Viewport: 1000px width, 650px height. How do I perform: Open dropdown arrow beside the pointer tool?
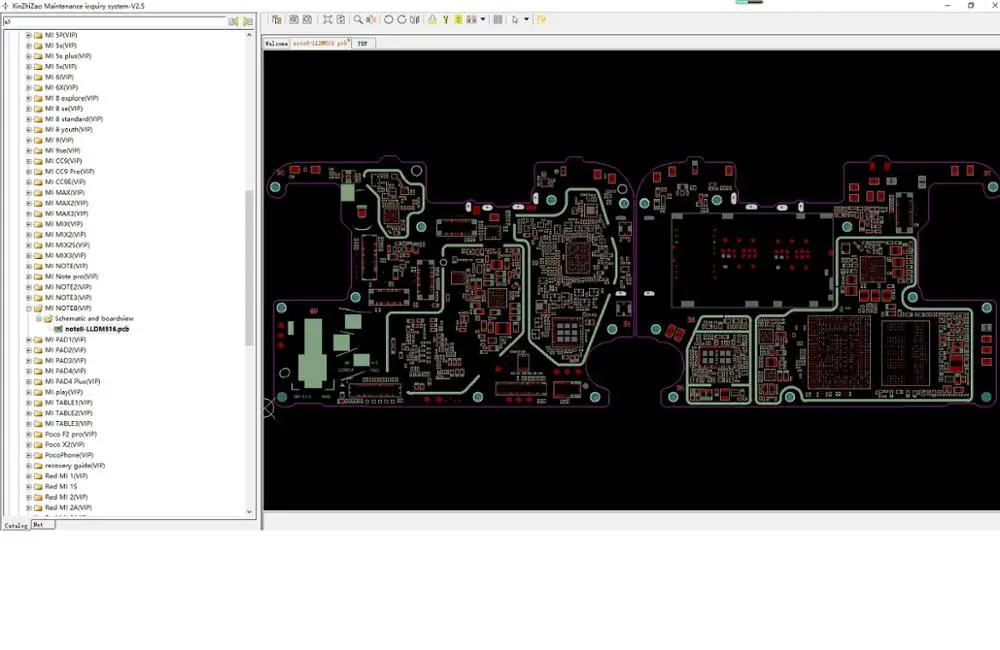526,19
